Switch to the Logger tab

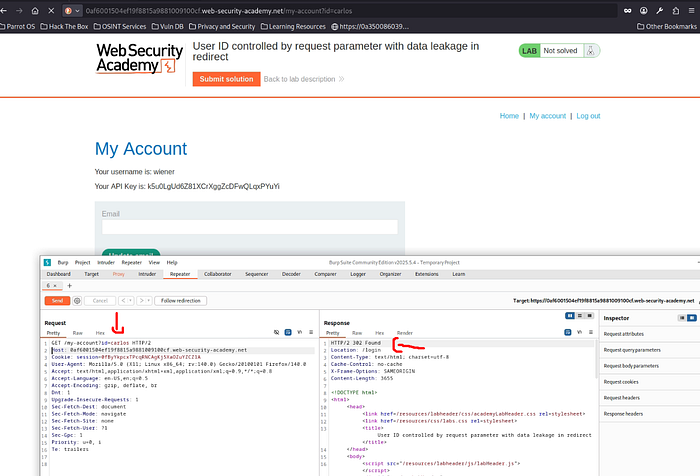[x=358, y=274]
